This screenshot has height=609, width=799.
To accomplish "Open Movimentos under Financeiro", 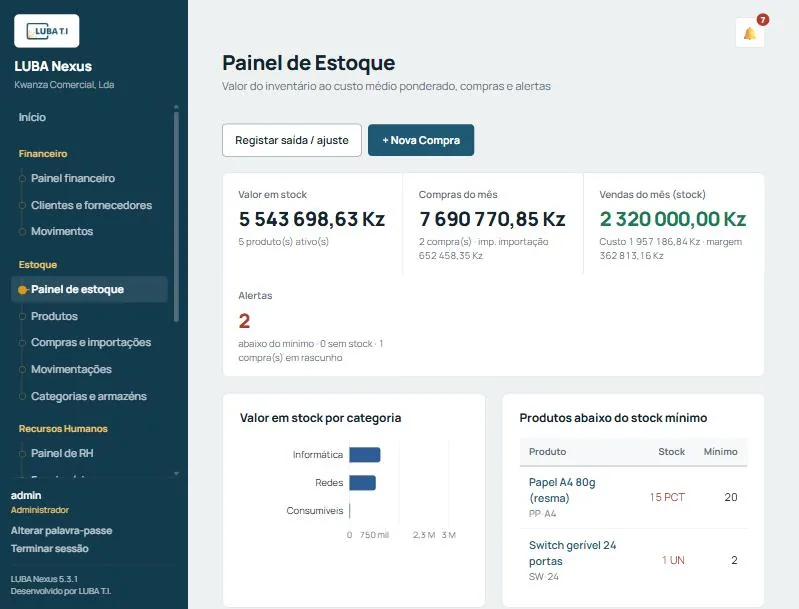I will coord(62,231).
